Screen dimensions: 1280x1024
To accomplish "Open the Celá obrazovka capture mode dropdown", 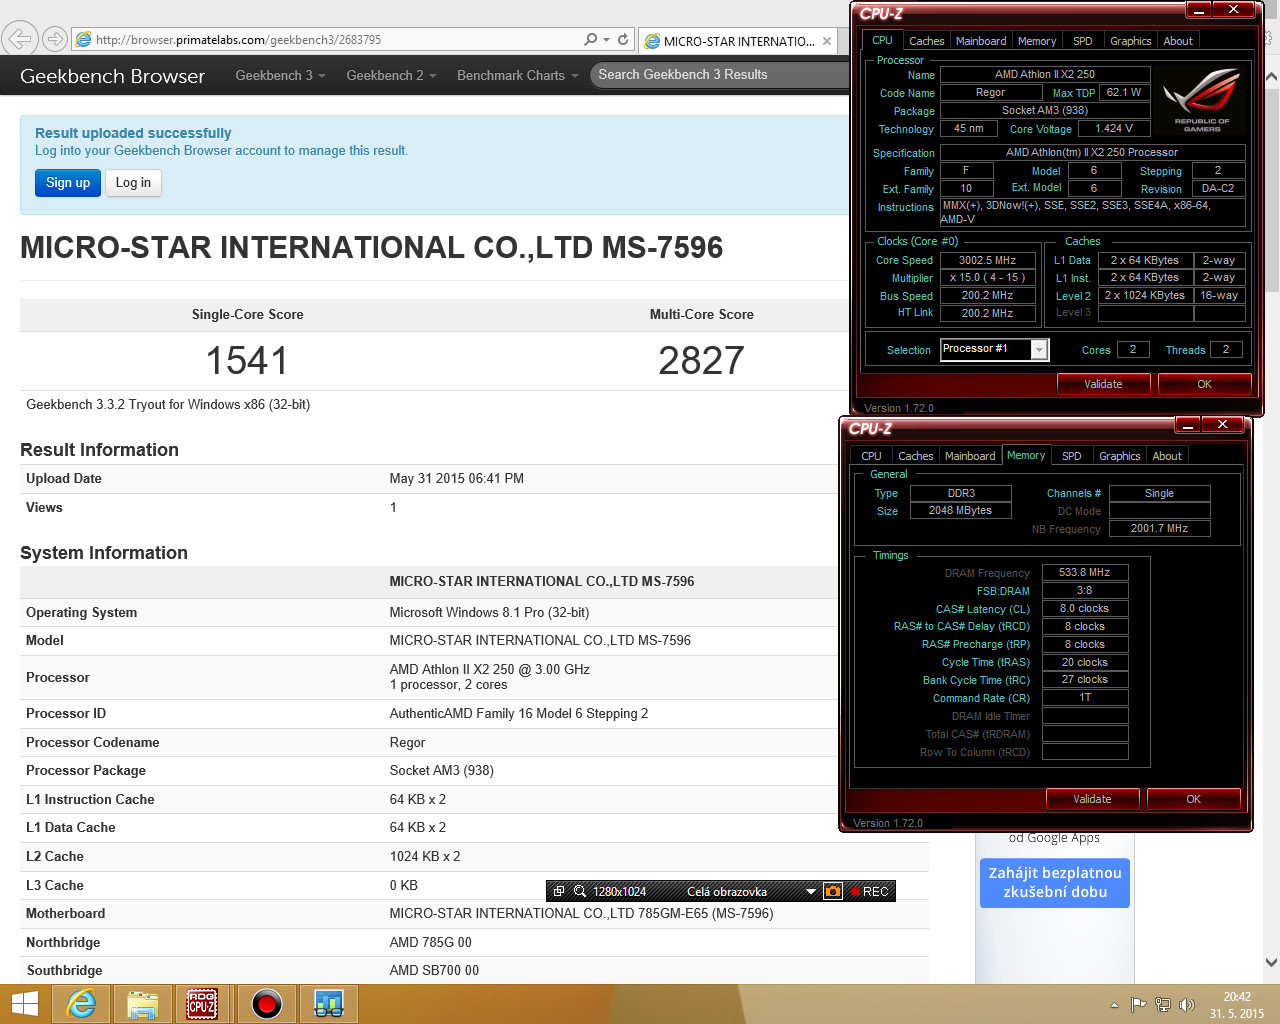I will pyautogui.click(x=811, y=891).
